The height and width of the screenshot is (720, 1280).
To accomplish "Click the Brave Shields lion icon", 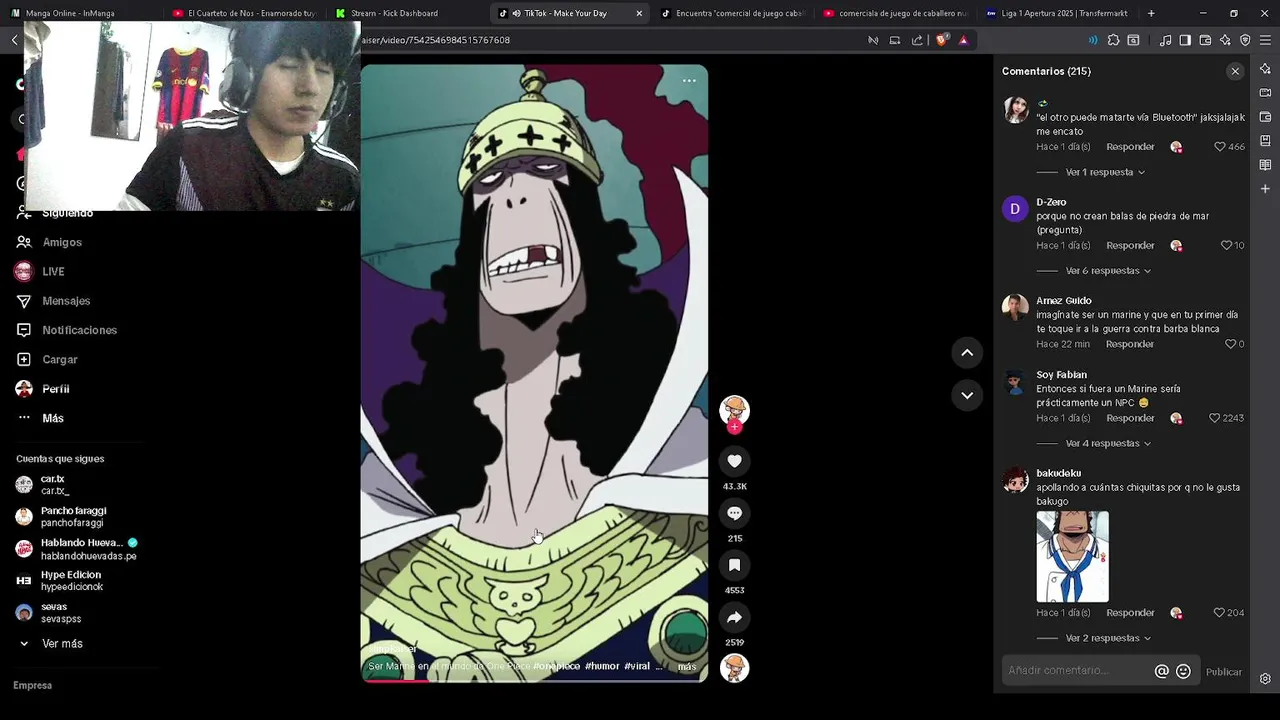I will coord(942,40).
